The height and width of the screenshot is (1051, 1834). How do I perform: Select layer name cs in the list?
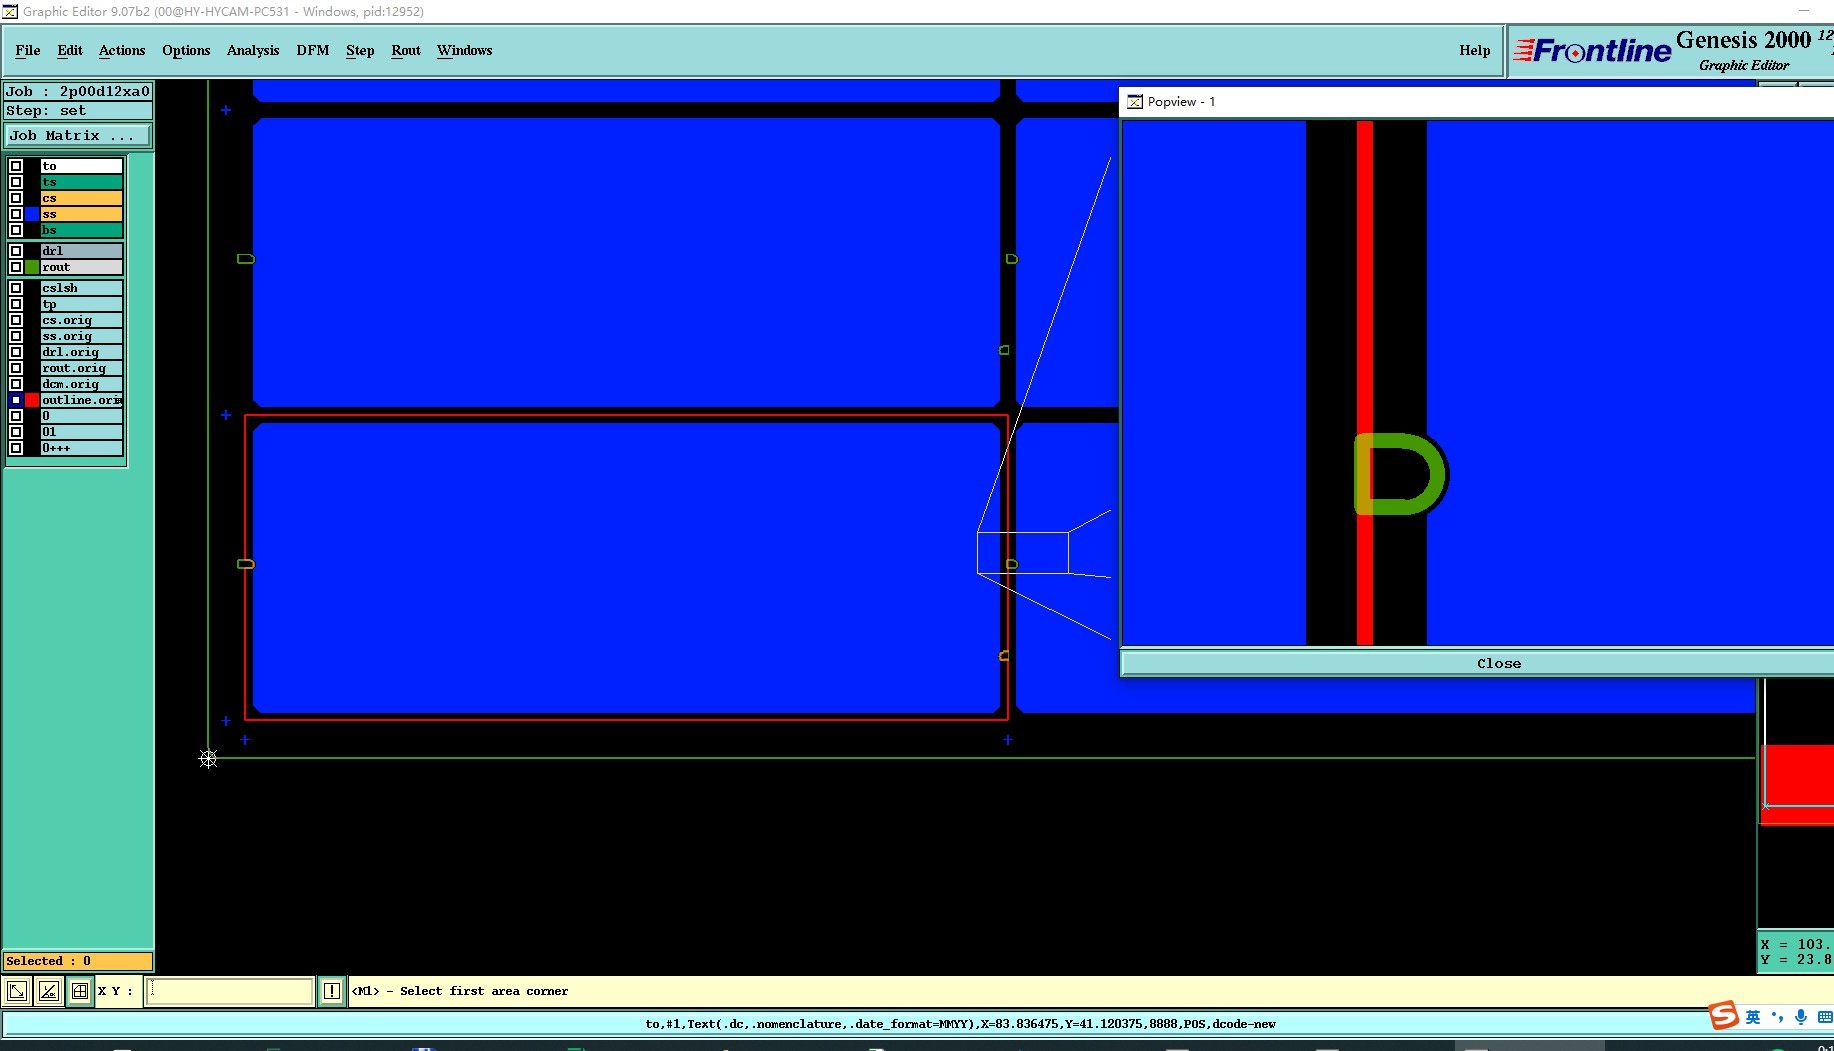tap(82, 198)
